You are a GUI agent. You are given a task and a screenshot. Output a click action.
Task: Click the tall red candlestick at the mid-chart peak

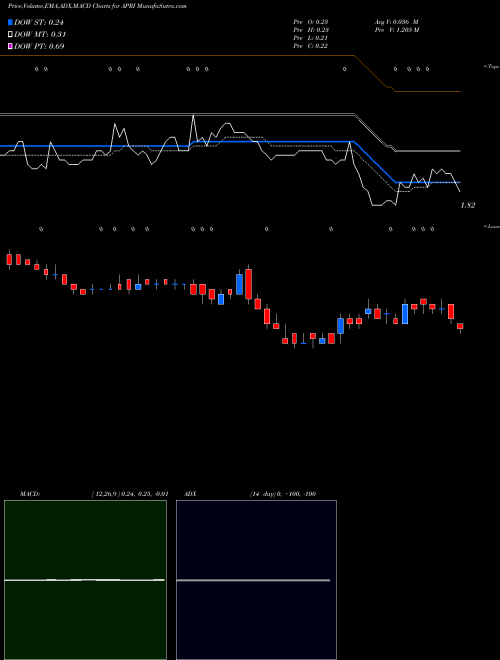point(248,284)
